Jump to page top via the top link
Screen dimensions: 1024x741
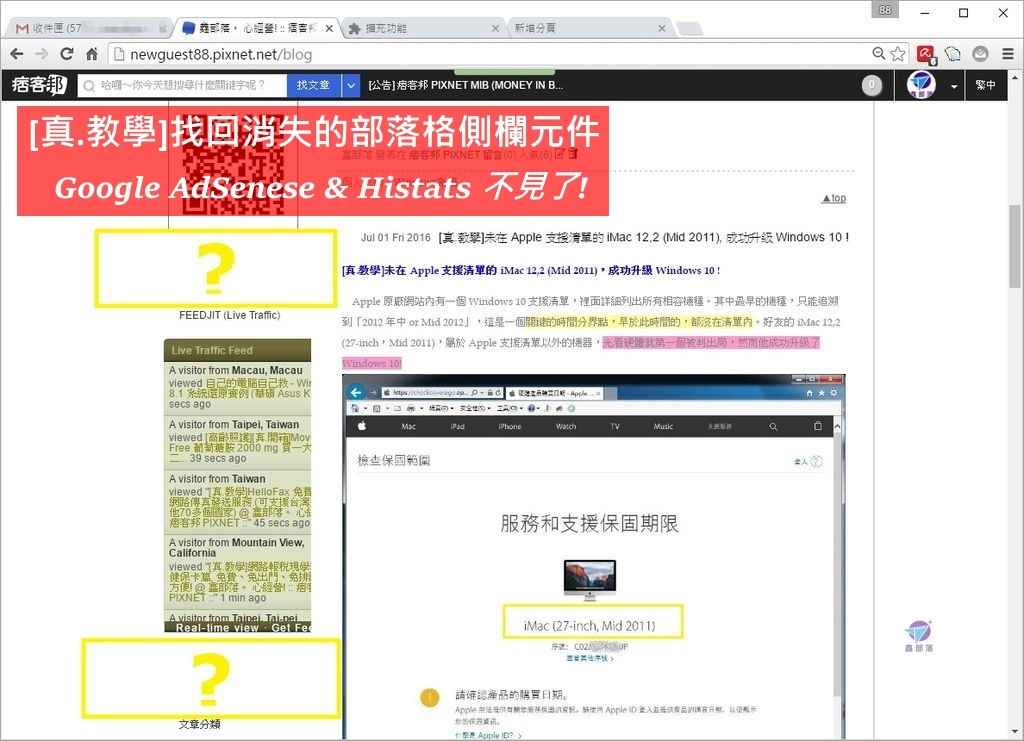(834, 198)
